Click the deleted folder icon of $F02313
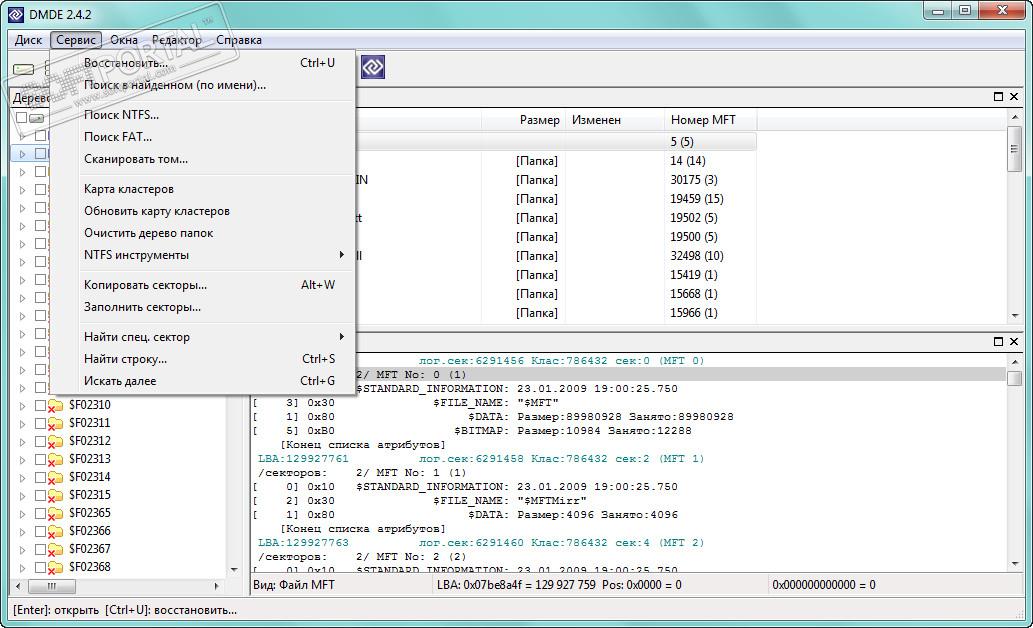1033x628 pixels. 55,459
